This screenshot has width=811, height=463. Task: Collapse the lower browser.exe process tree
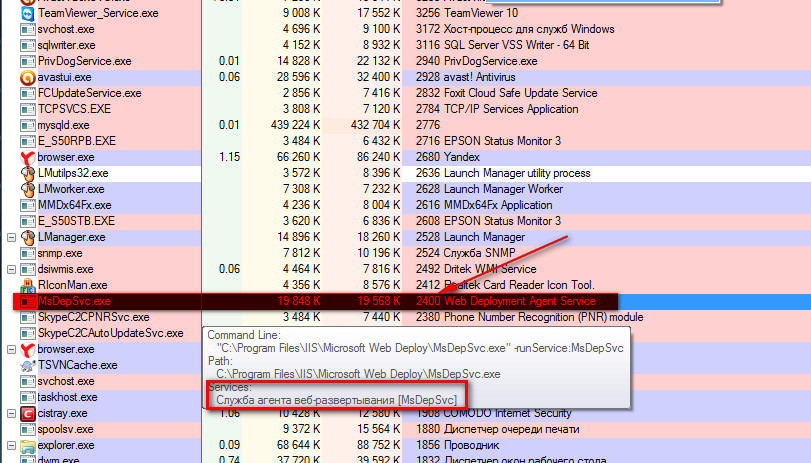11,349
